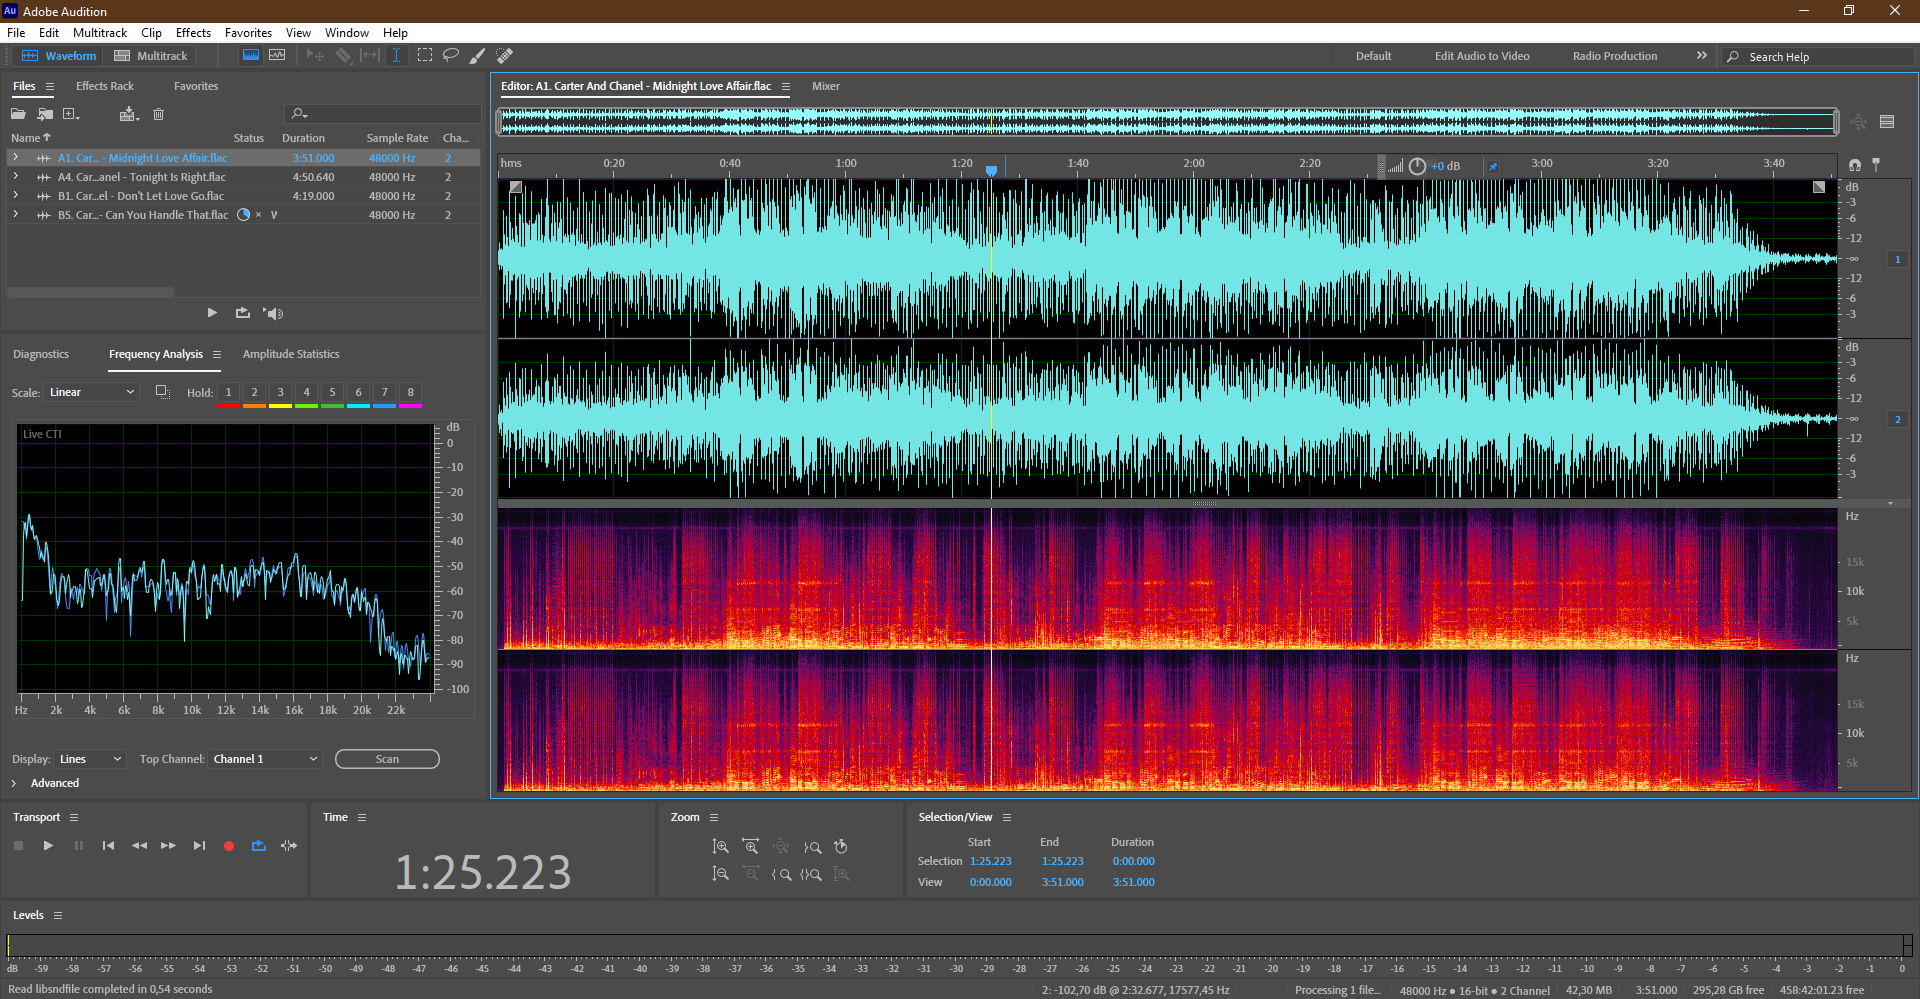Screen dimensions: 1920x999
Task: Switch to Waveform view
Action: (59, 56)
